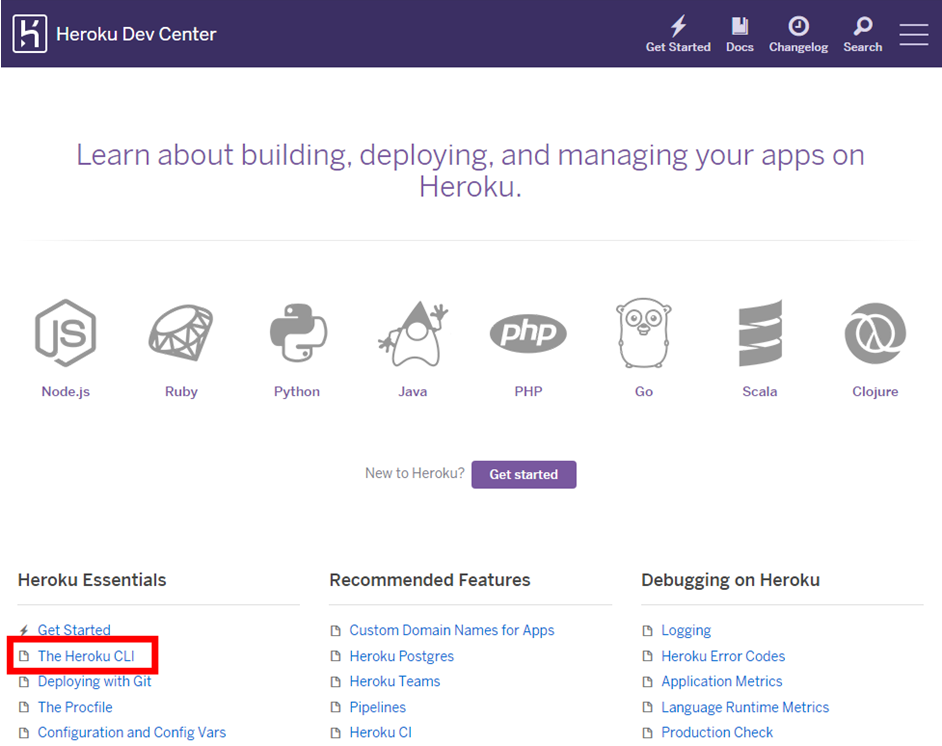Select the Ruby gem icon
This screenshot has width=942, height=746.
pos(181,333)
